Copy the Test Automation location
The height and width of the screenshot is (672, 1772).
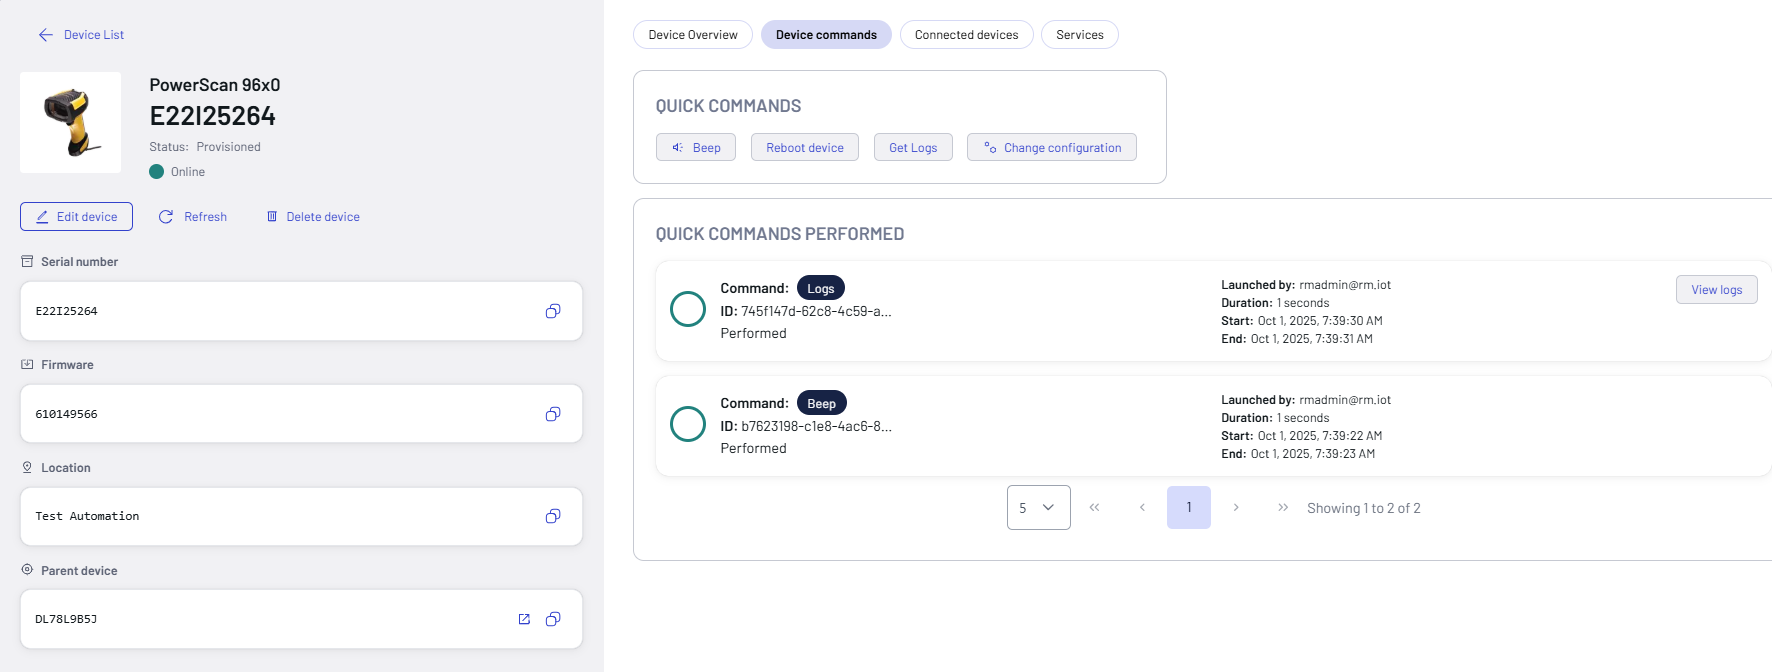click(553, 516)
